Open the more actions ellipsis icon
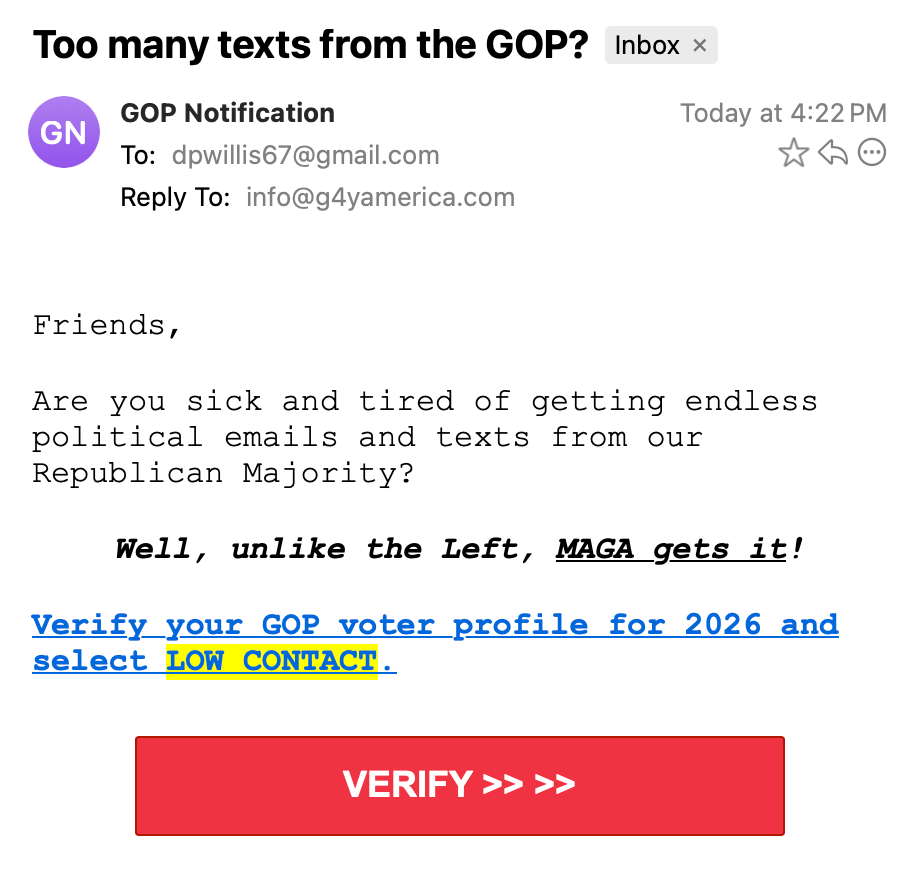The image size is (908, 878). pos(873,153)
